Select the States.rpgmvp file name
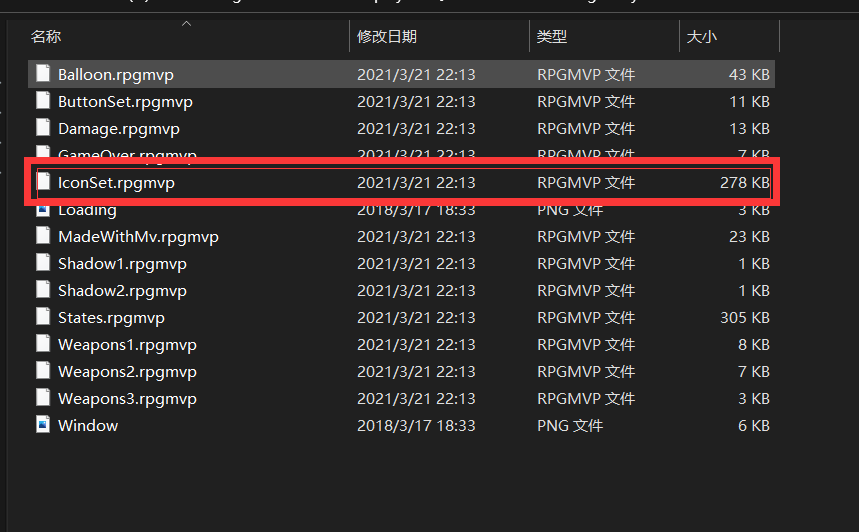Screen dimensions: 859x532 click(111, 318)
